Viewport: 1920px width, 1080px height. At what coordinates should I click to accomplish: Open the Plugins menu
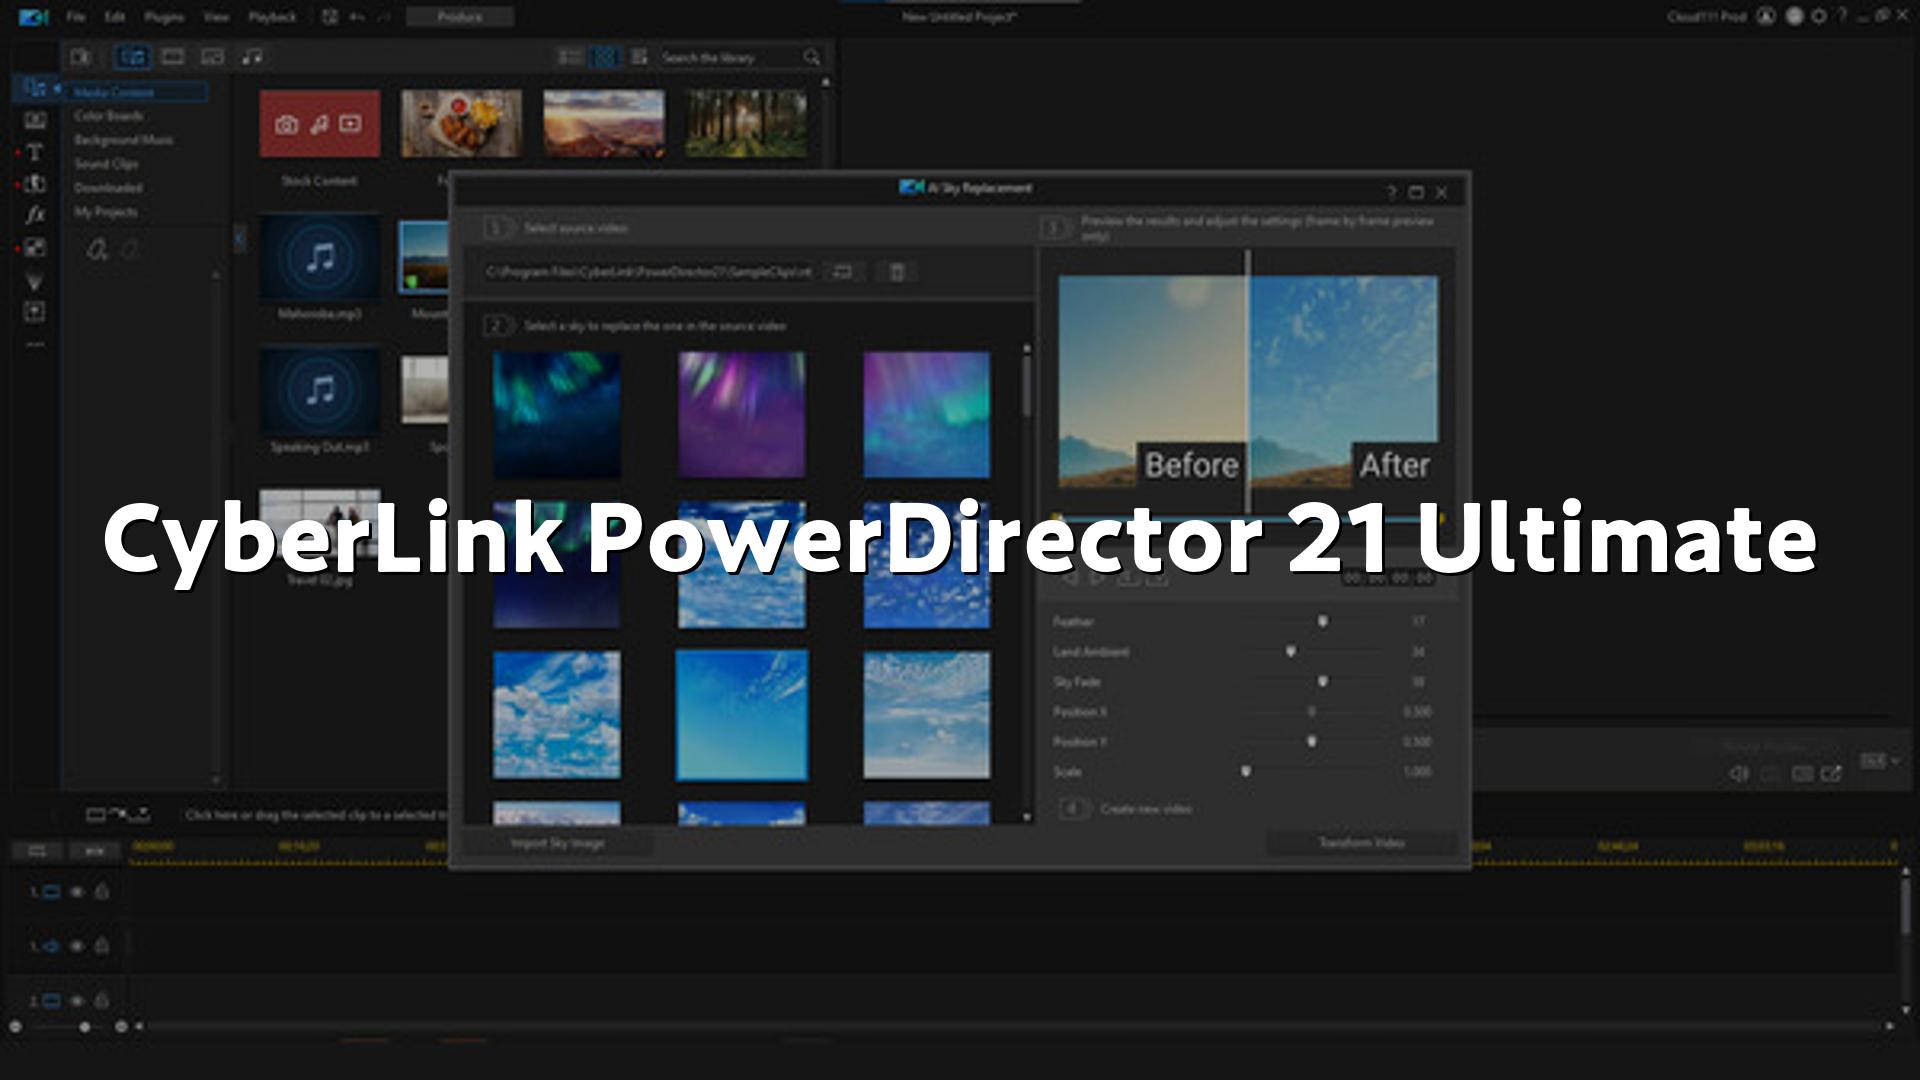click(164, 17)
